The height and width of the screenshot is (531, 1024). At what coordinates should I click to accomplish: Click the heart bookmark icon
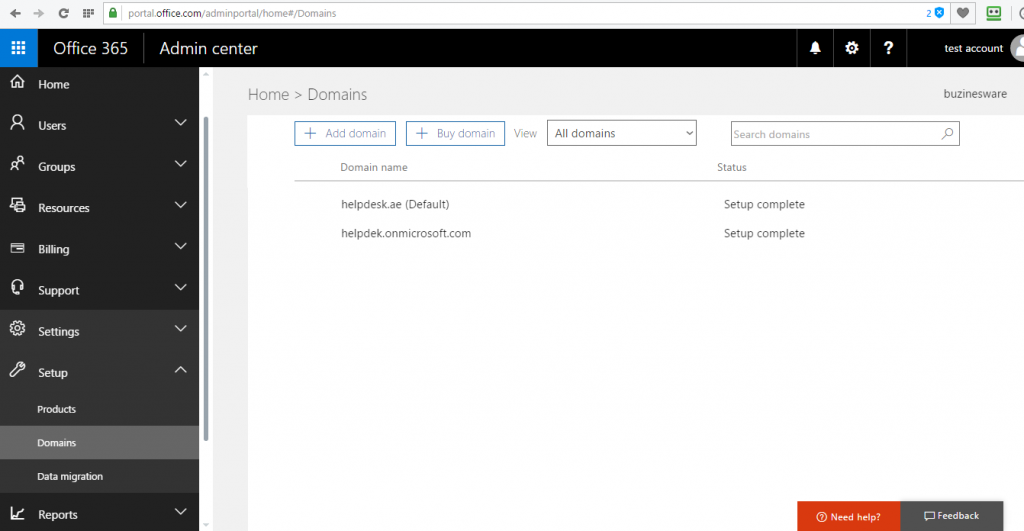click(x=963, y=13)
